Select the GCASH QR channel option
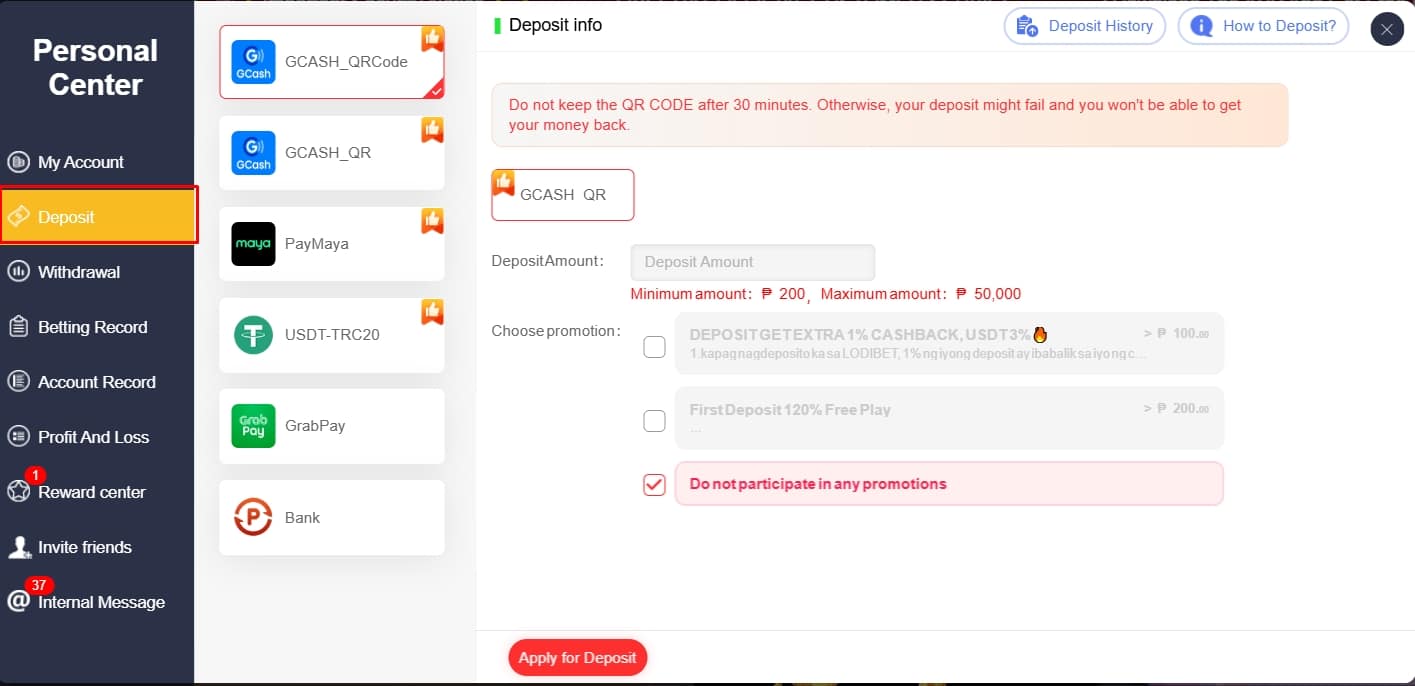Viewport: 1415px width, 686px height. [563, 195]
